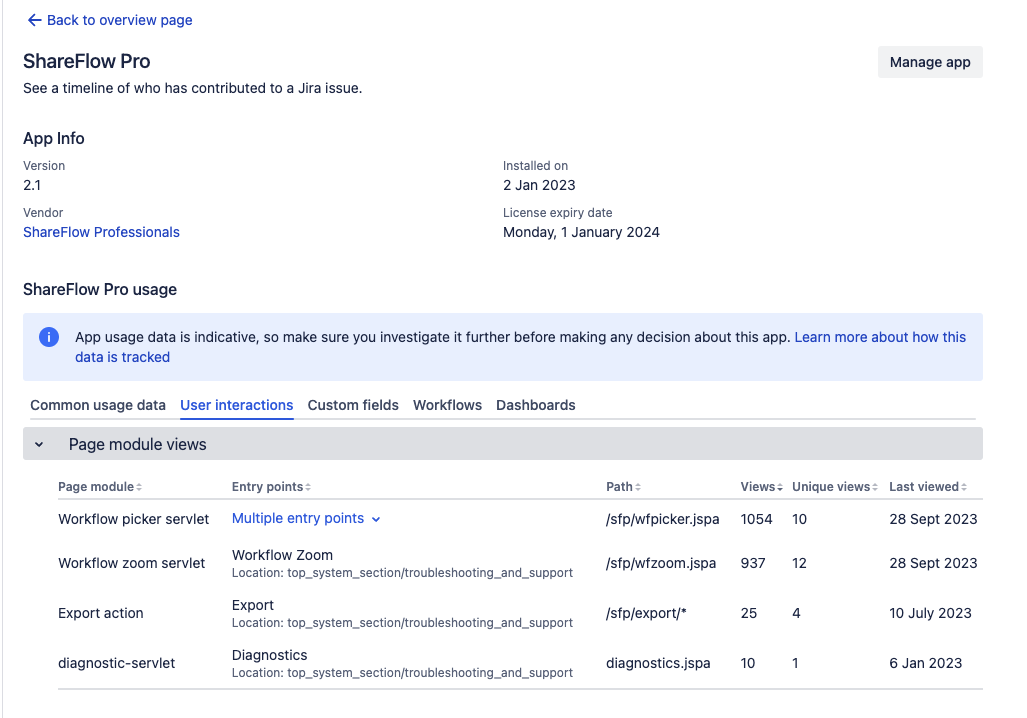Click the blue info icon in the usage banner
Image resolution: width=1027 pixels, height=718 pixels.
(x=48, y=337)
